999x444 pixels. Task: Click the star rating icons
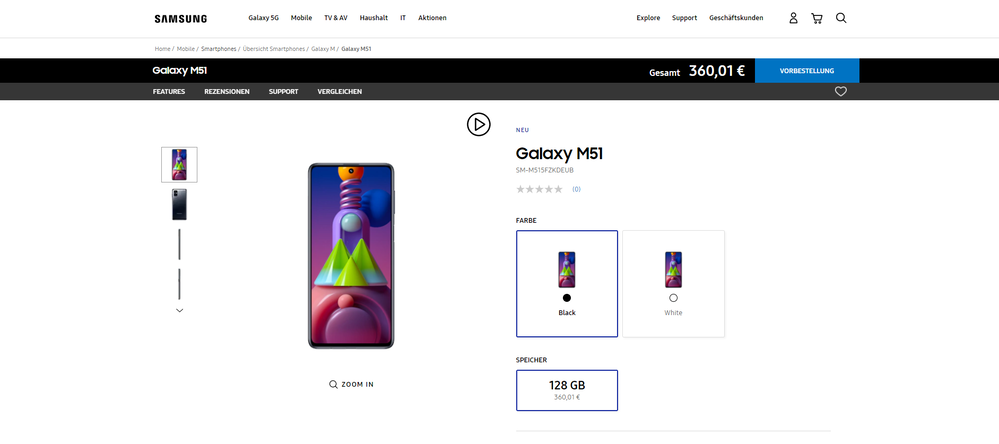[x=539, y=189]
